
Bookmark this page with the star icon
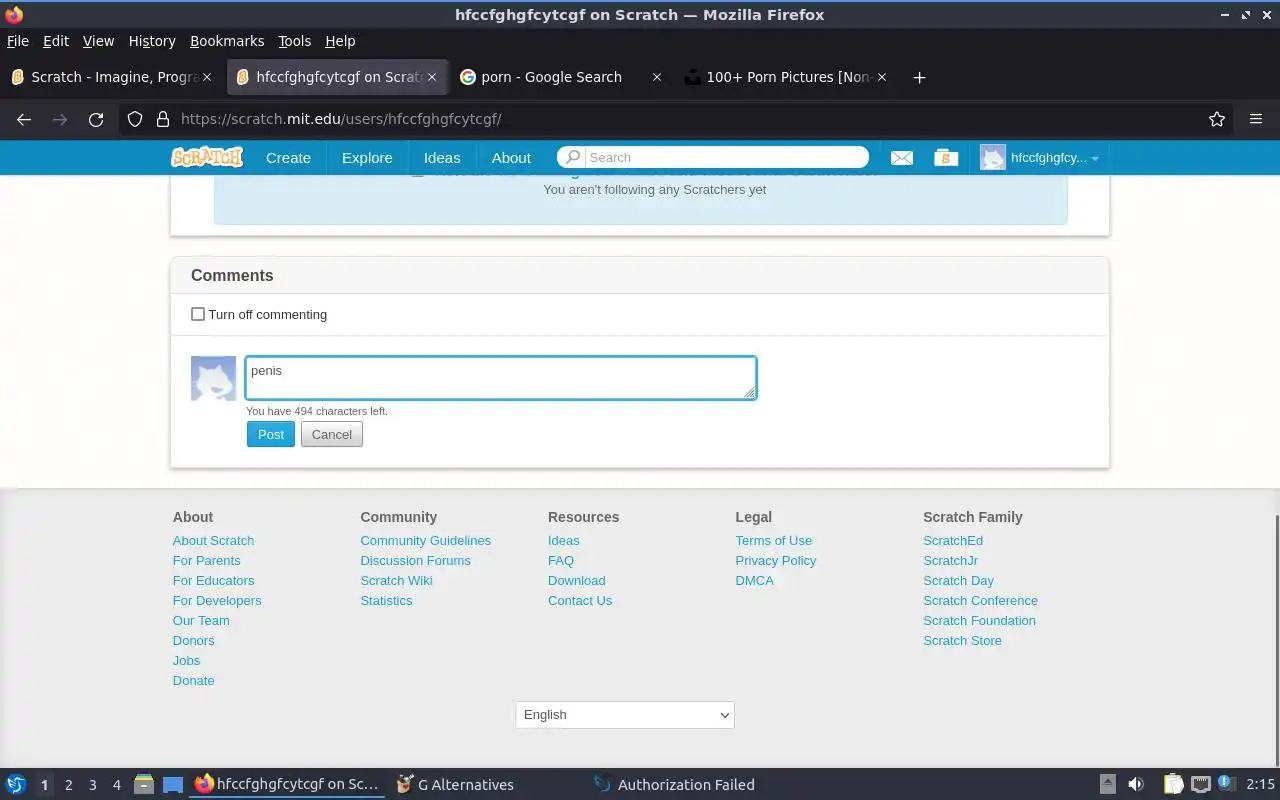[x=1217, y=119]
